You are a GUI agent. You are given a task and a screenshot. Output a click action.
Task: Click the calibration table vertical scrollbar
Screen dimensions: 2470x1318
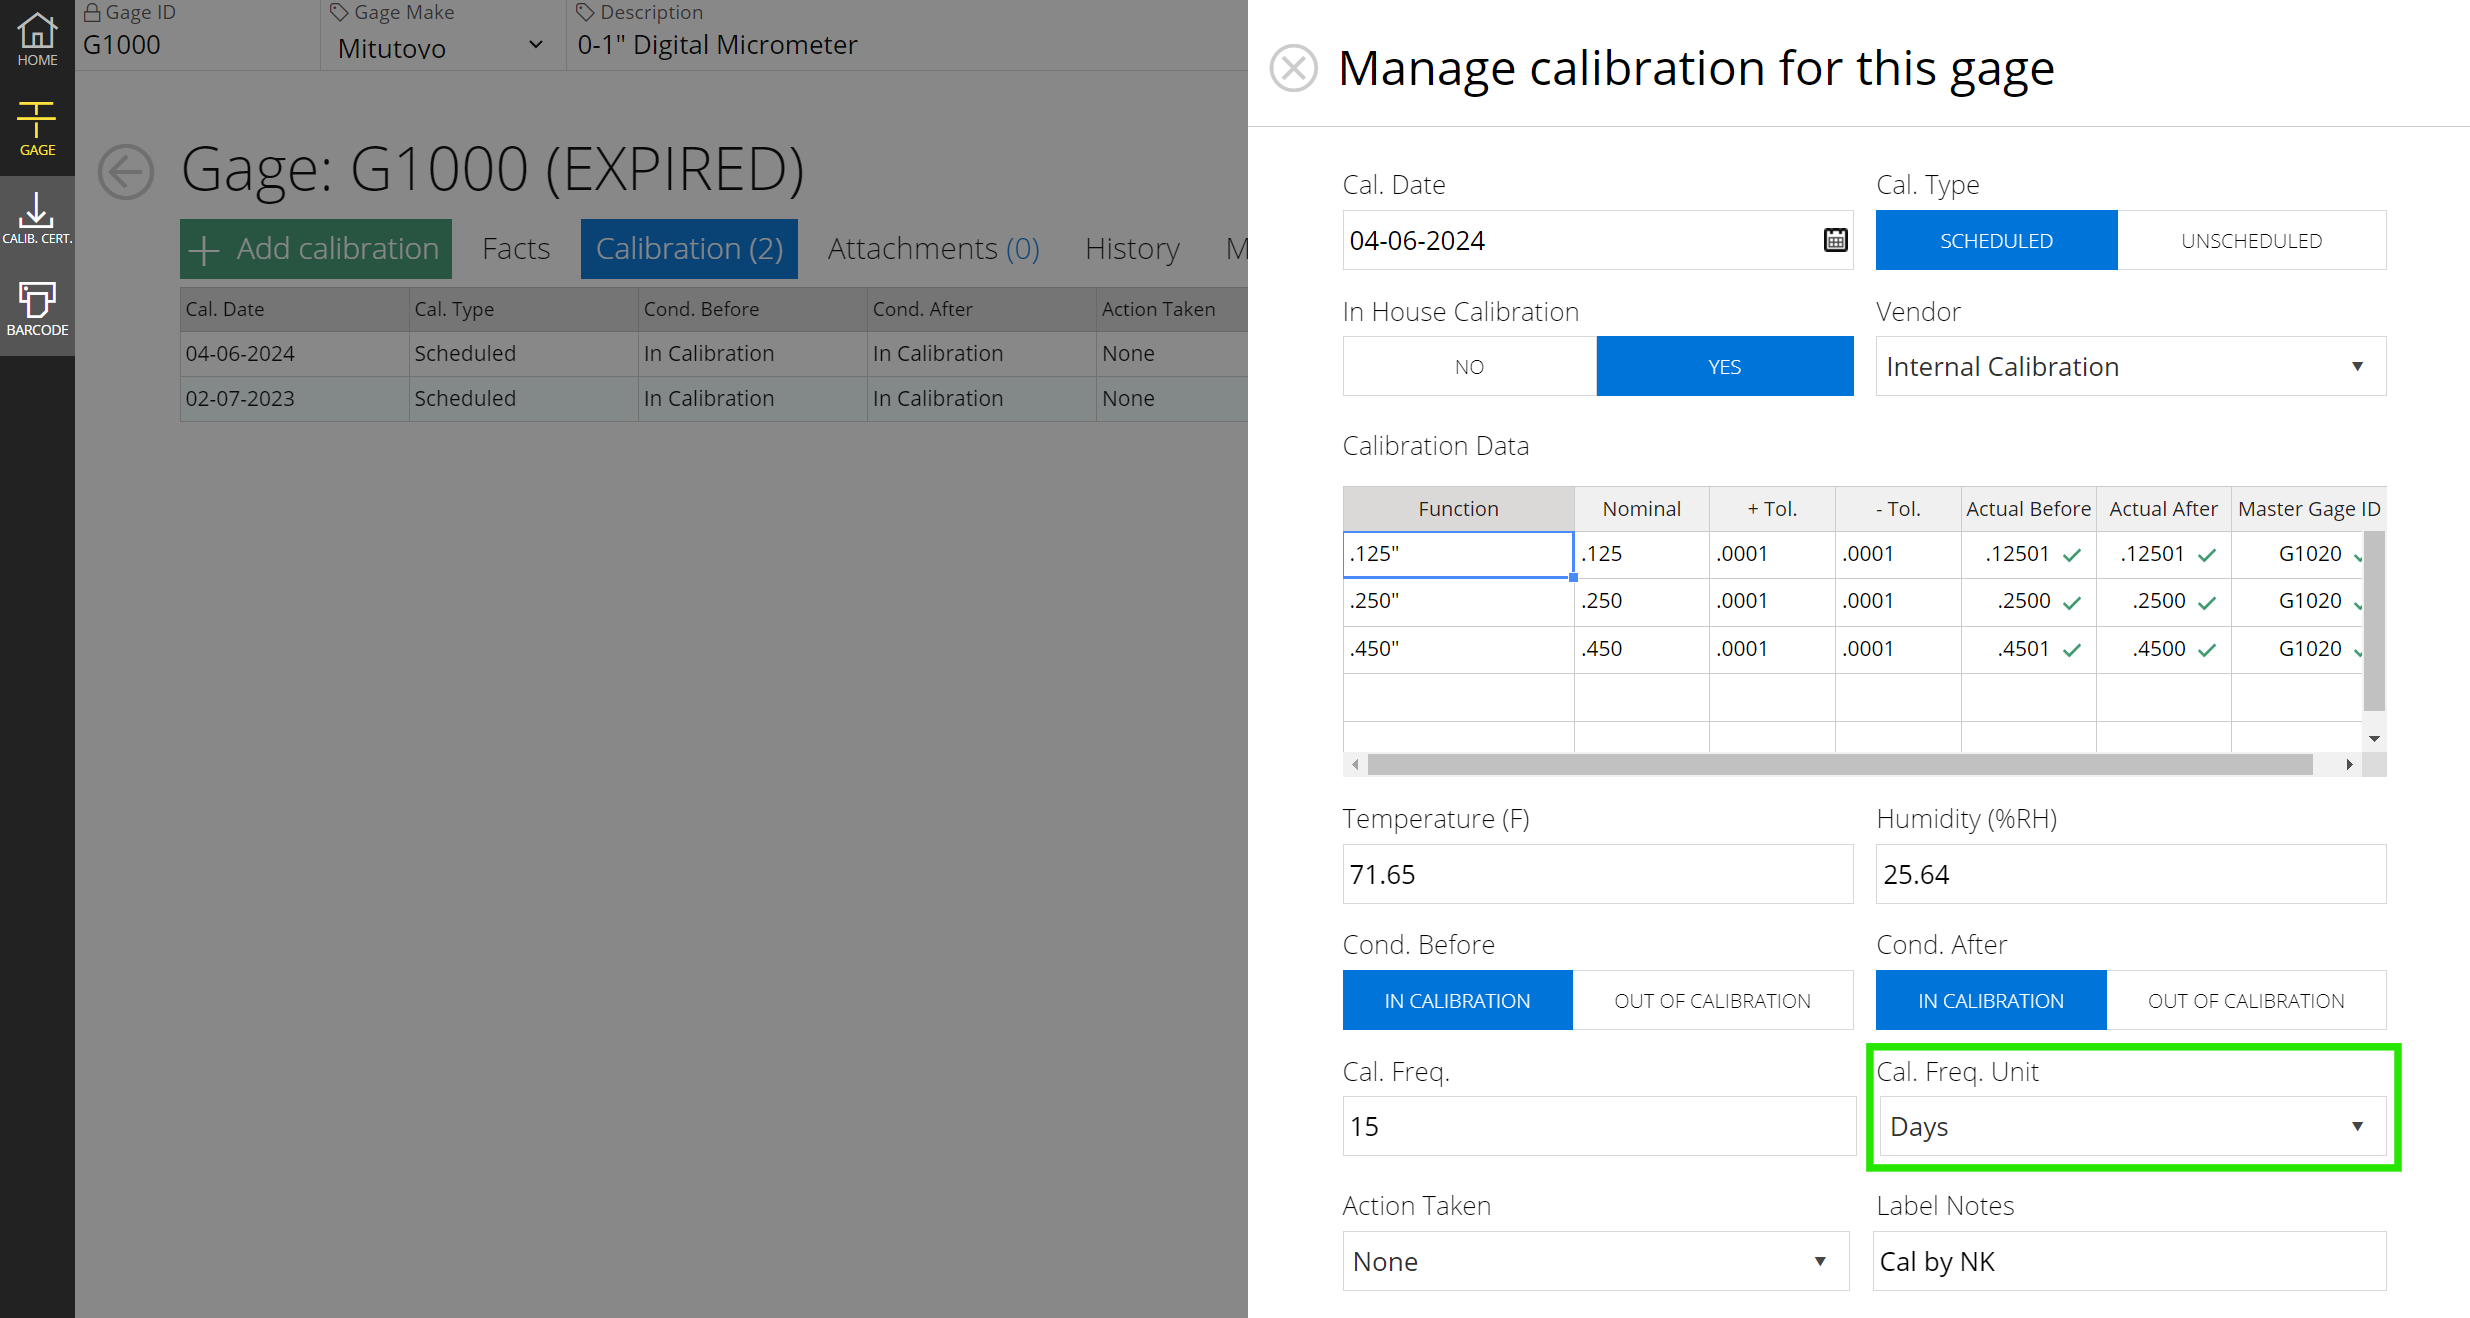coord(2374,621)
